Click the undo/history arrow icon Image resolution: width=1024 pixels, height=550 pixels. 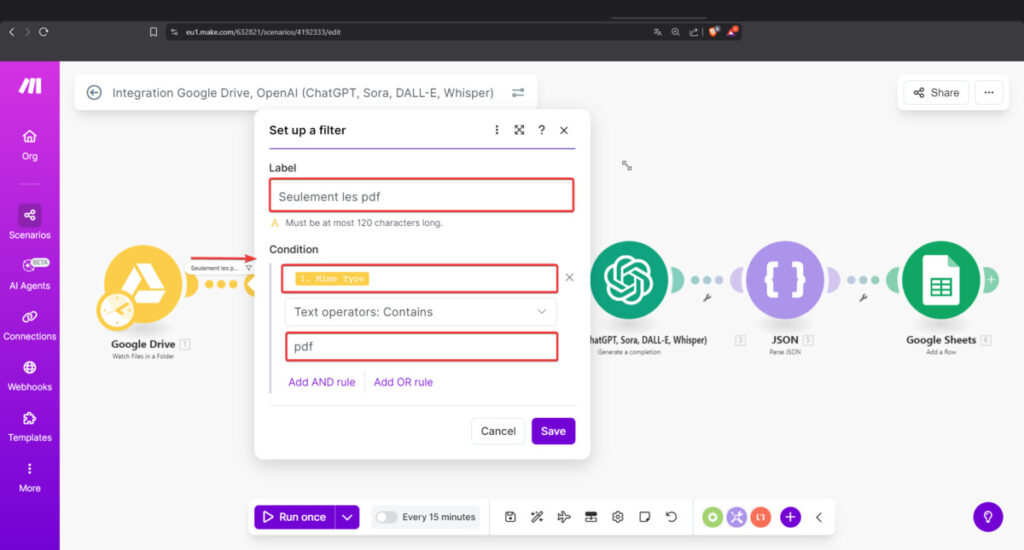(x=671, y=517)
